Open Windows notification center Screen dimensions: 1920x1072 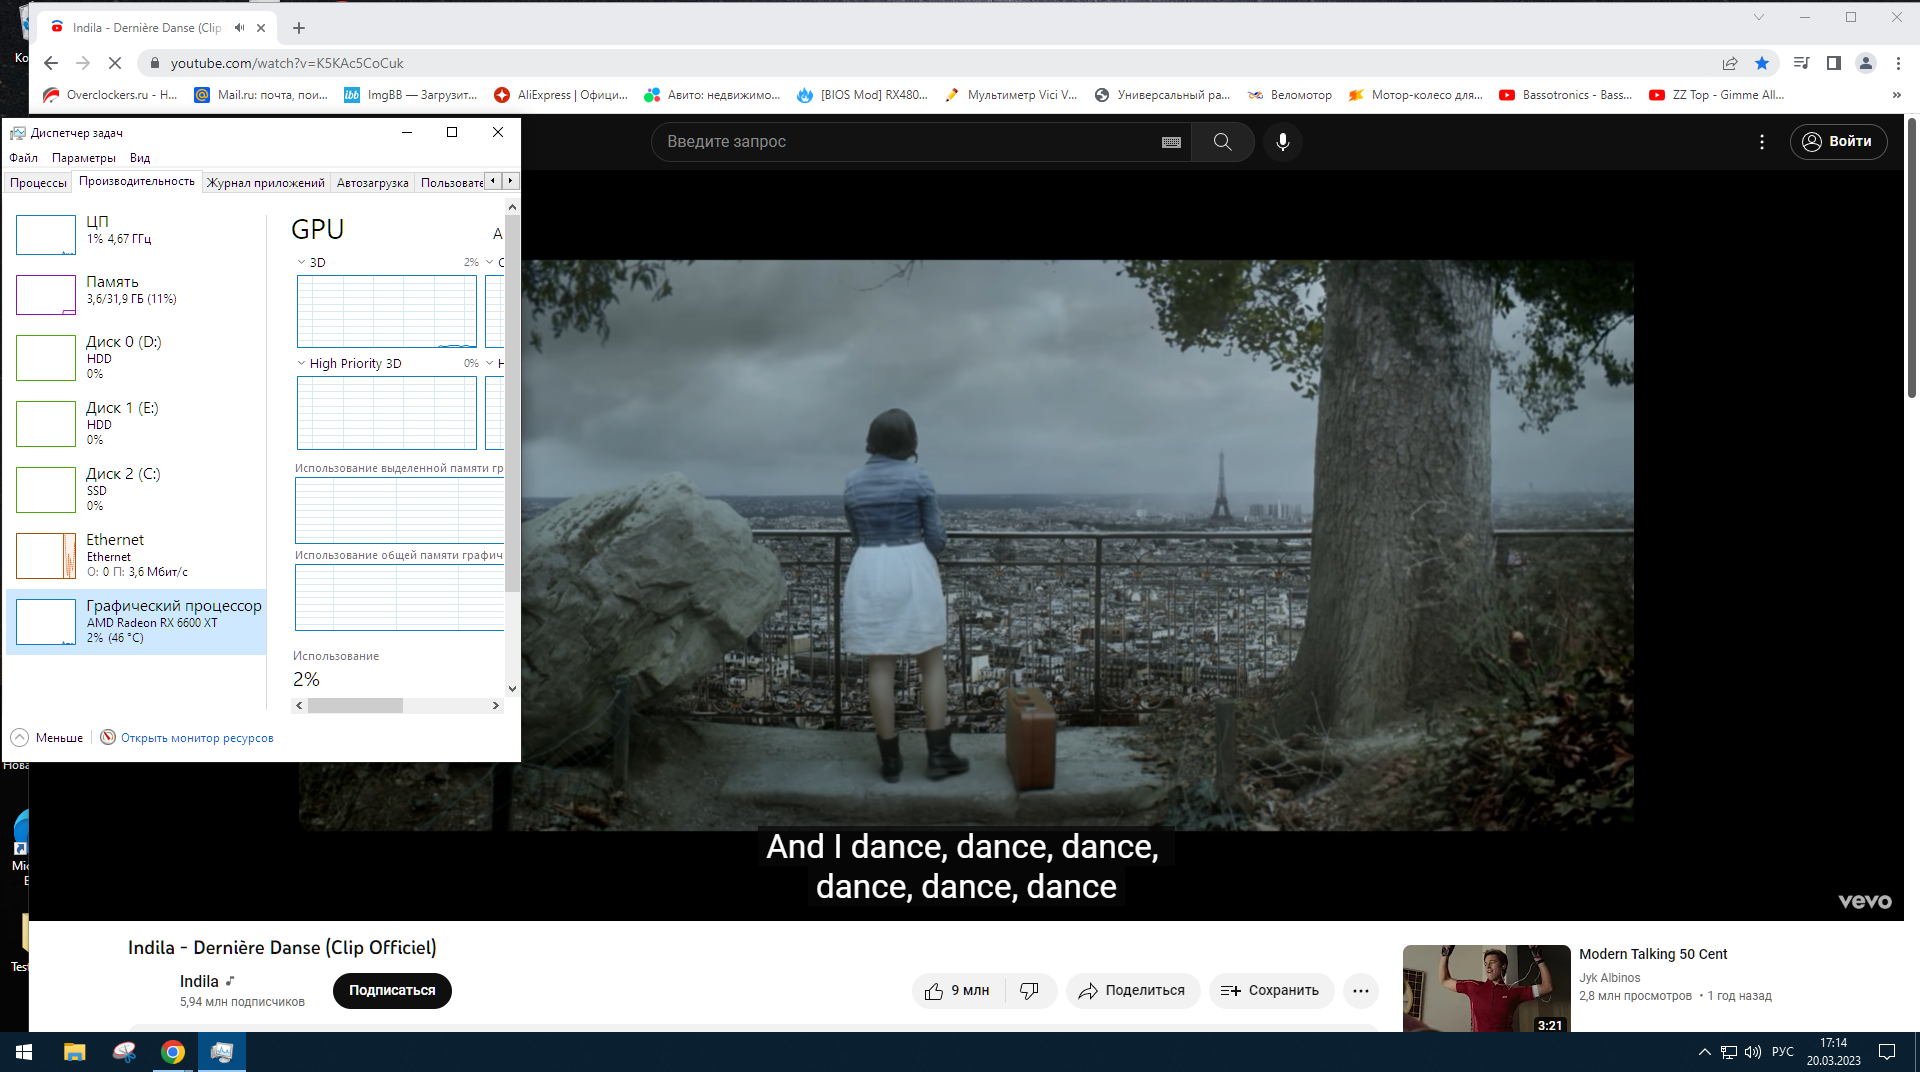(1887, 1052)
